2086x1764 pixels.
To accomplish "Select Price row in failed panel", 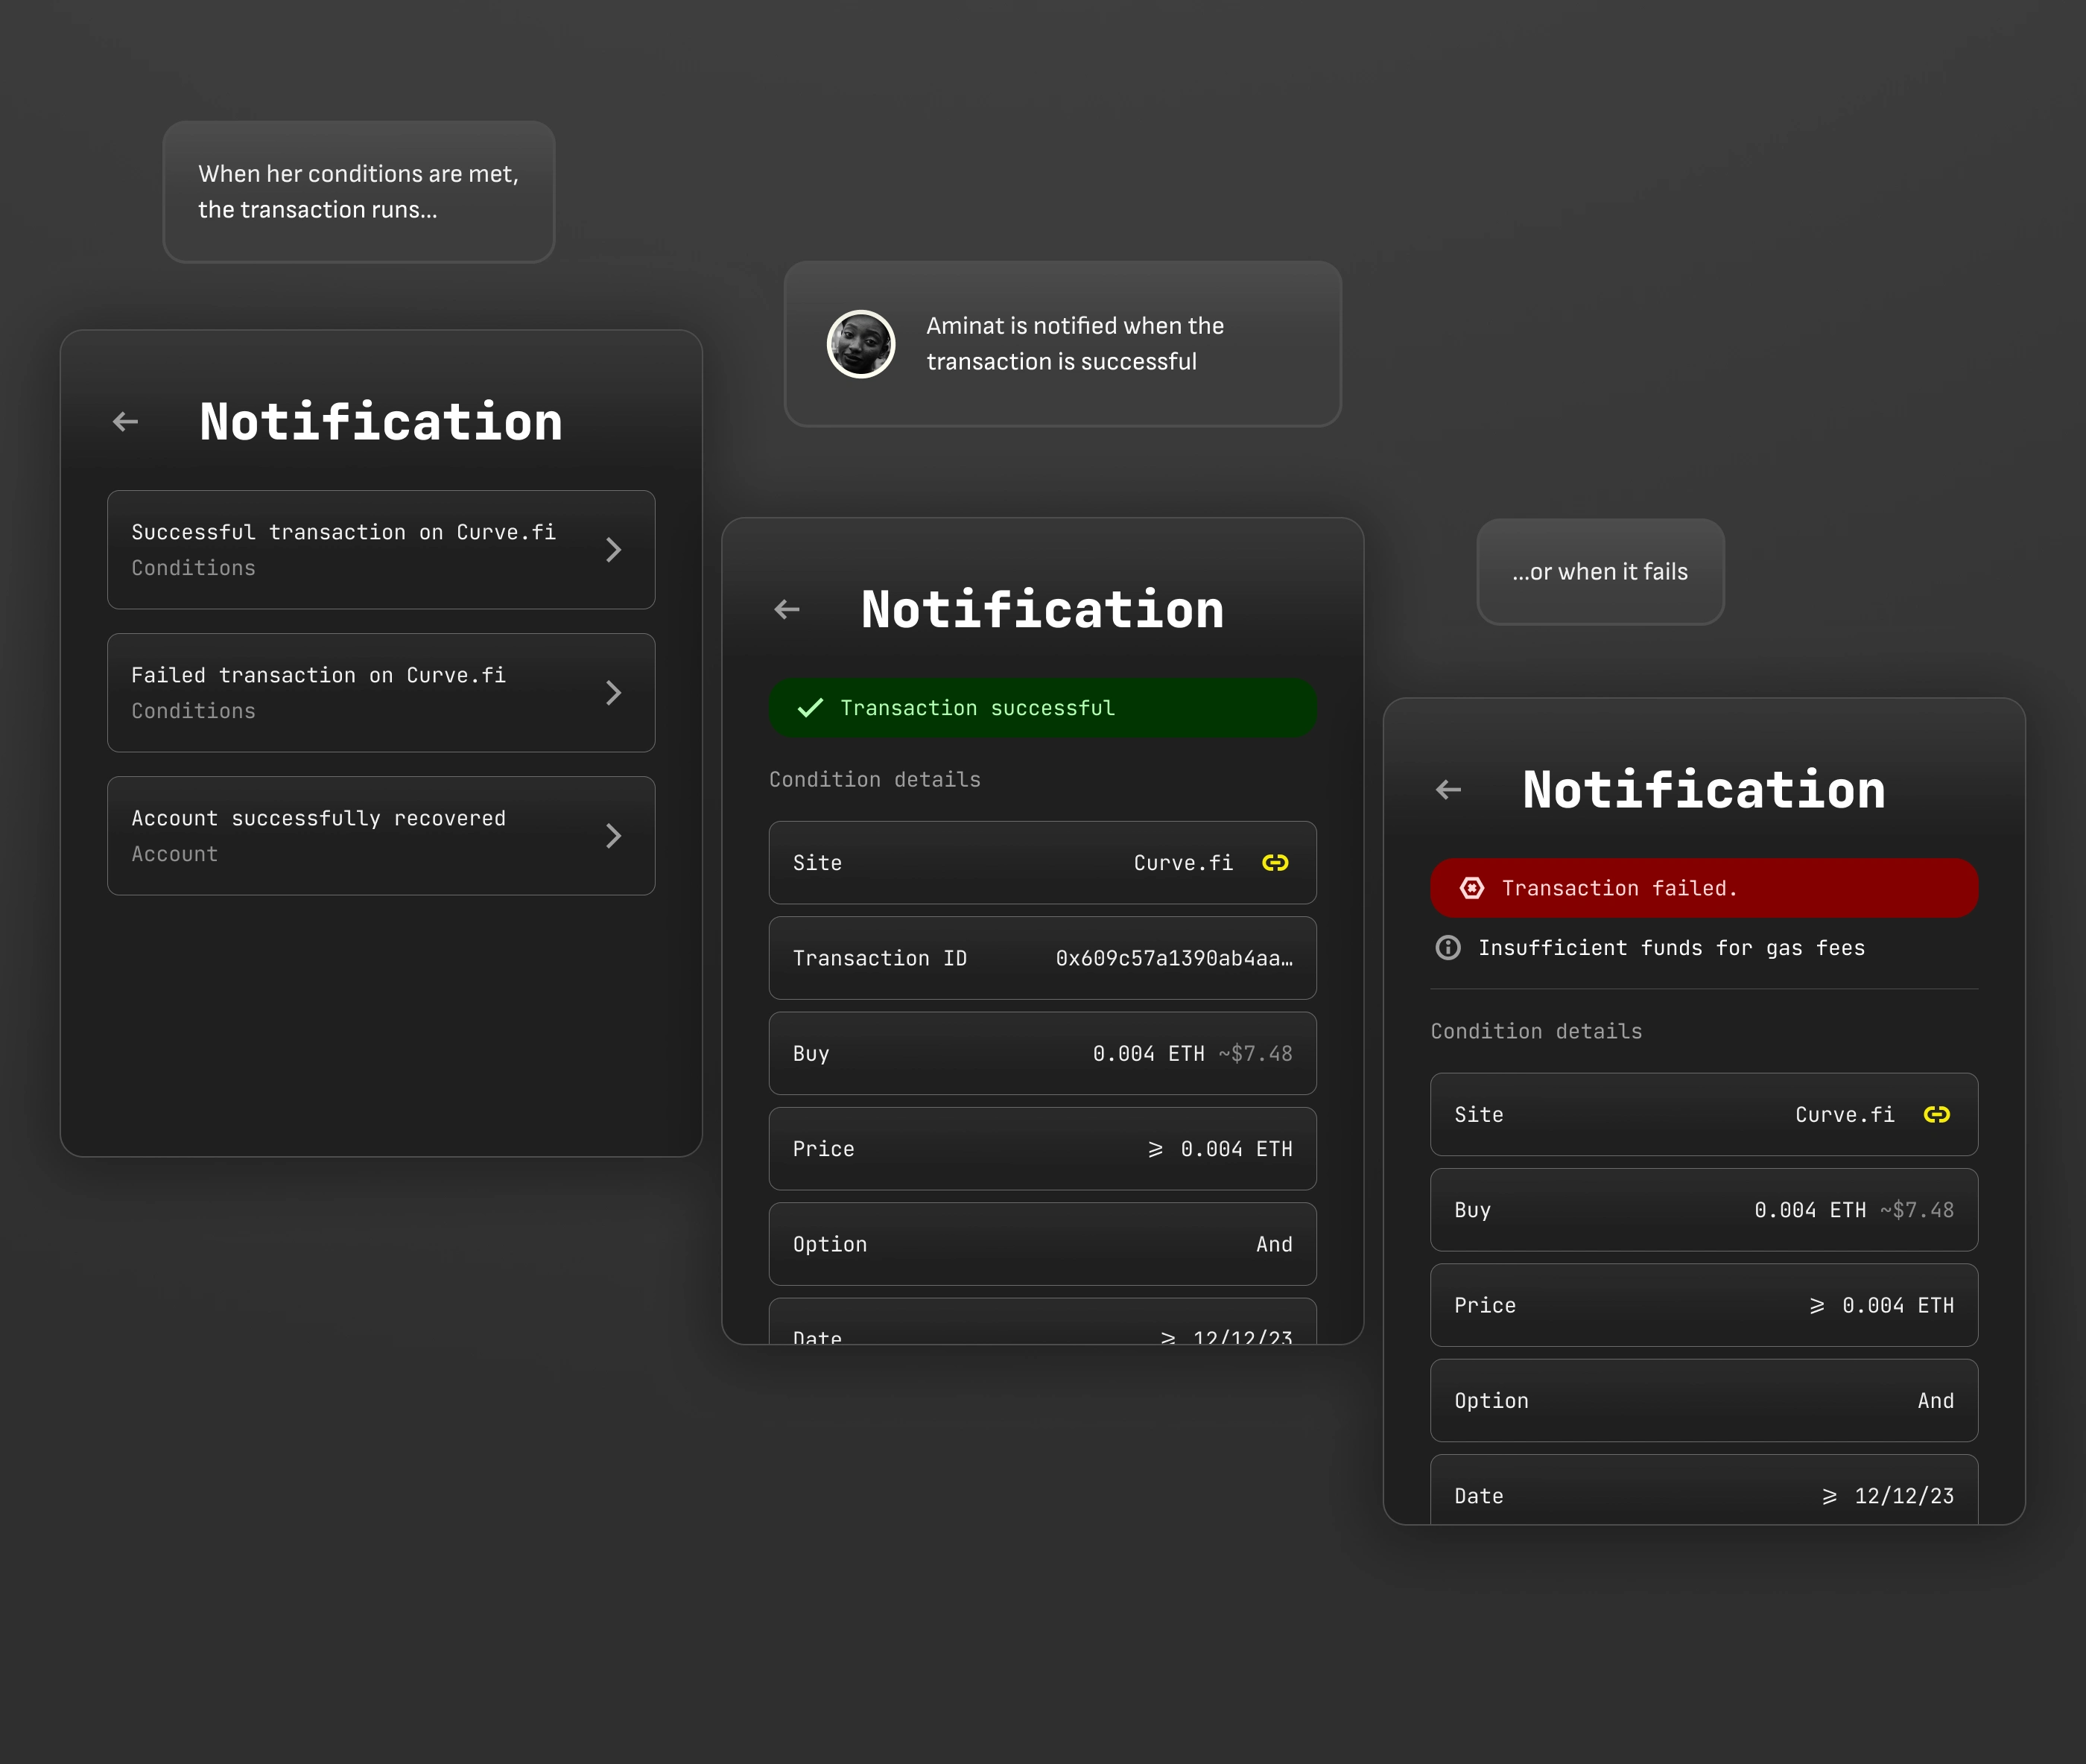I will click(x=1703, y=1305).
